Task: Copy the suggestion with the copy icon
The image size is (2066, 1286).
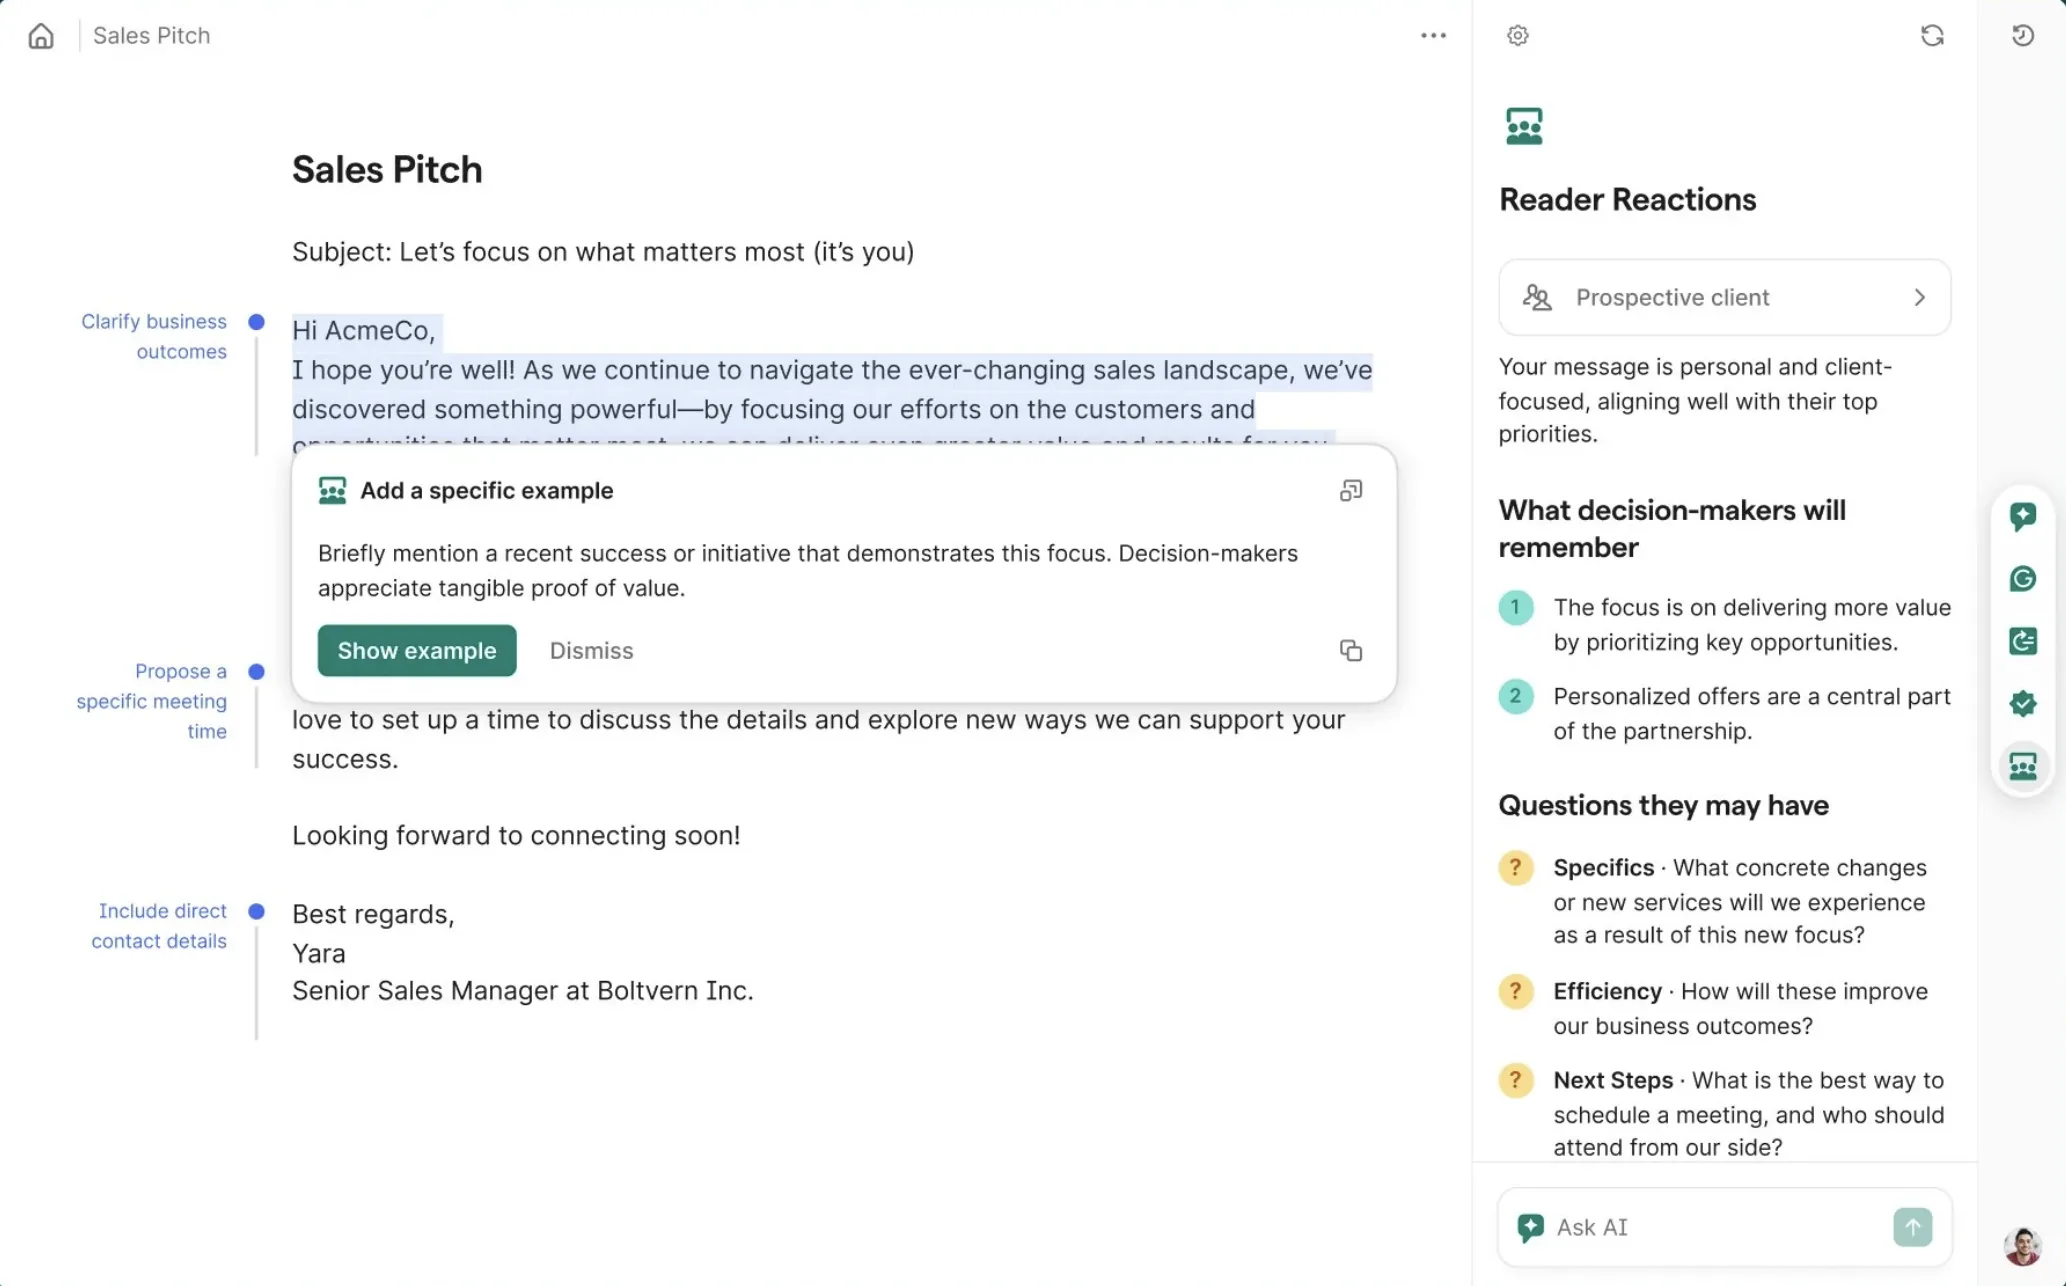Action: coord(1350,651)
